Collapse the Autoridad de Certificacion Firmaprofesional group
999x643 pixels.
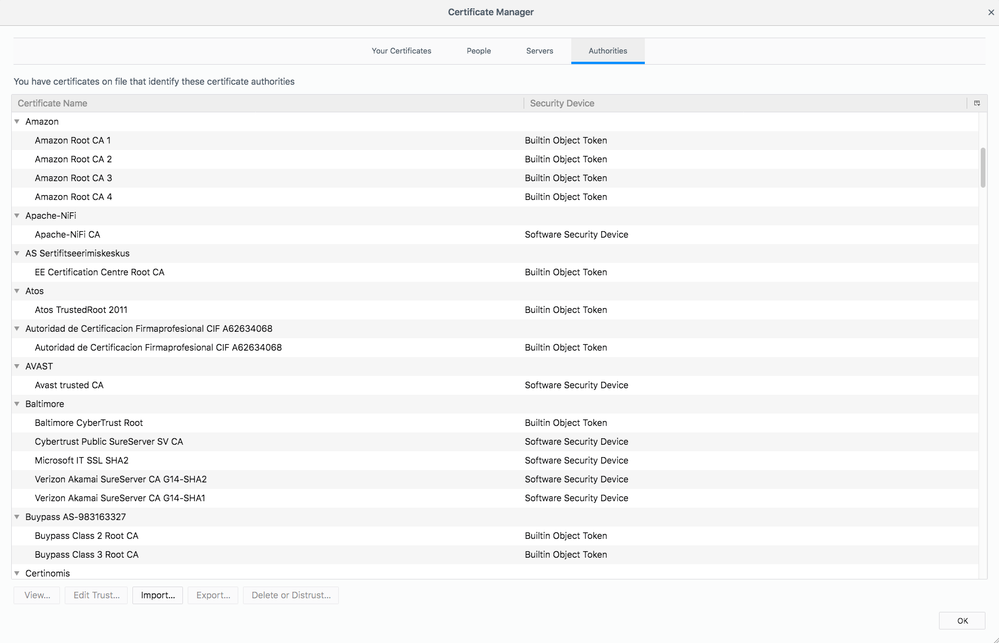17,329
